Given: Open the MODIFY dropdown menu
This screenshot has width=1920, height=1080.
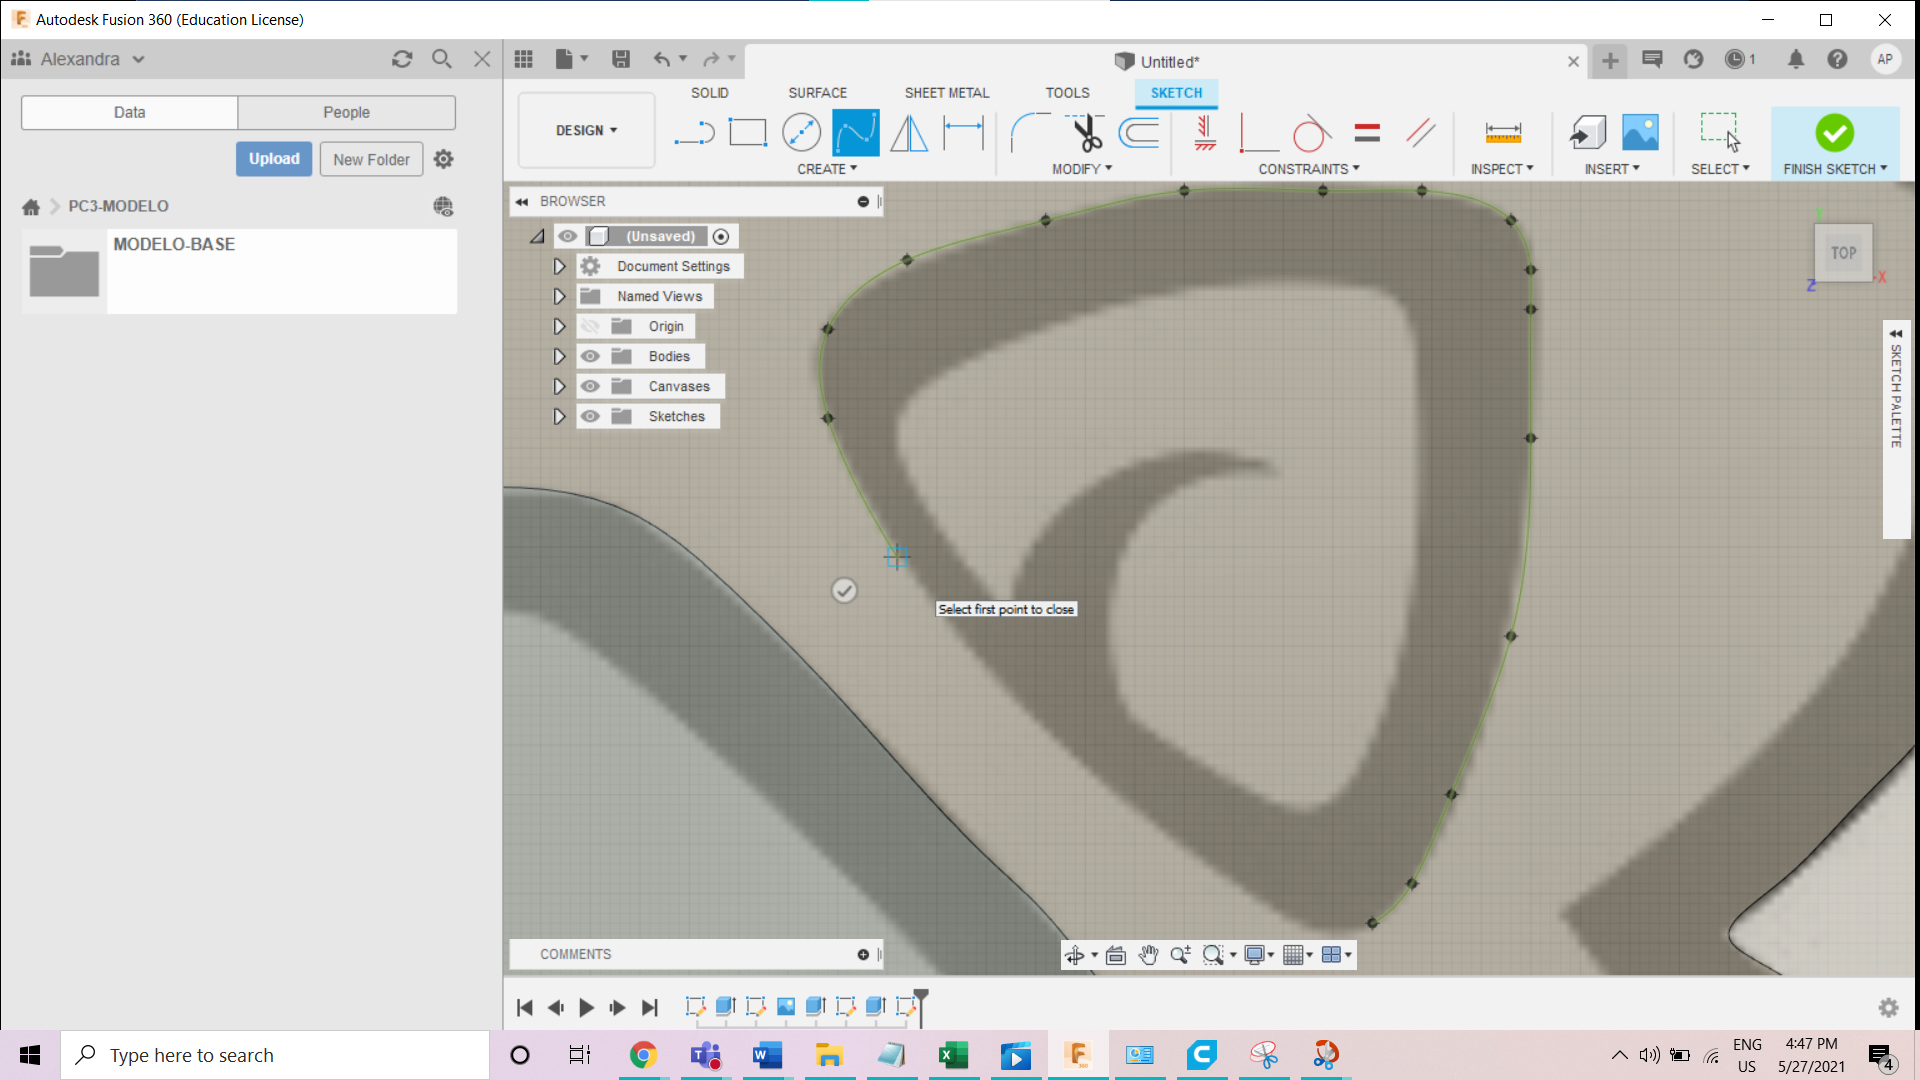Looking at the screenshot, I should (1082, 169).
